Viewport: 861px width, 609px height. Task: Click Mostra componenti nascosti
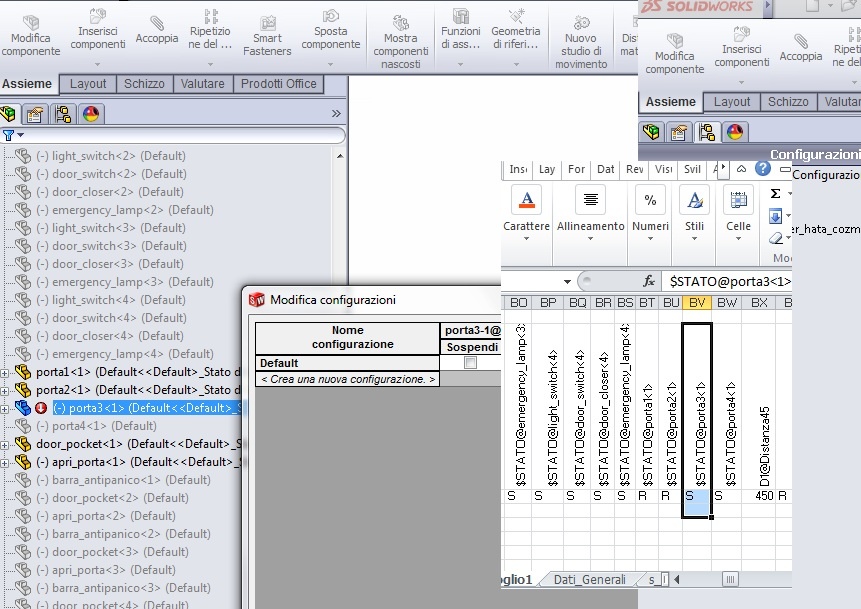point(401,42)
